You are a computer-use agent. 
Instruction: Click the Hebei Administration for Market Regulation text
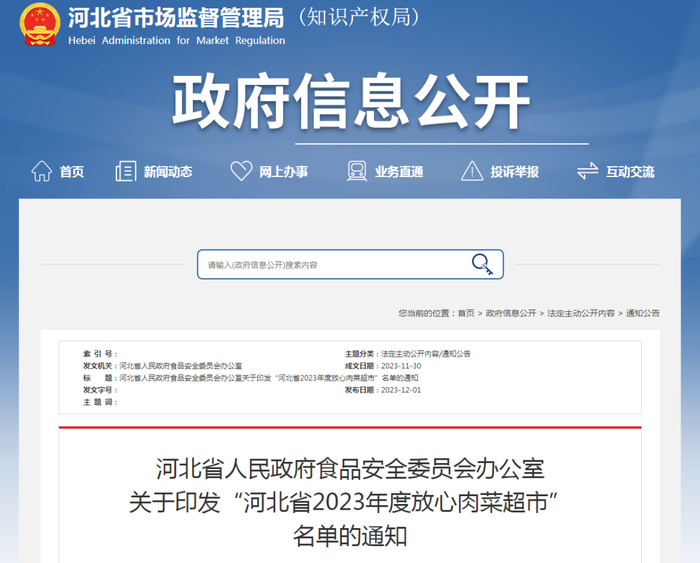(176, 41)
